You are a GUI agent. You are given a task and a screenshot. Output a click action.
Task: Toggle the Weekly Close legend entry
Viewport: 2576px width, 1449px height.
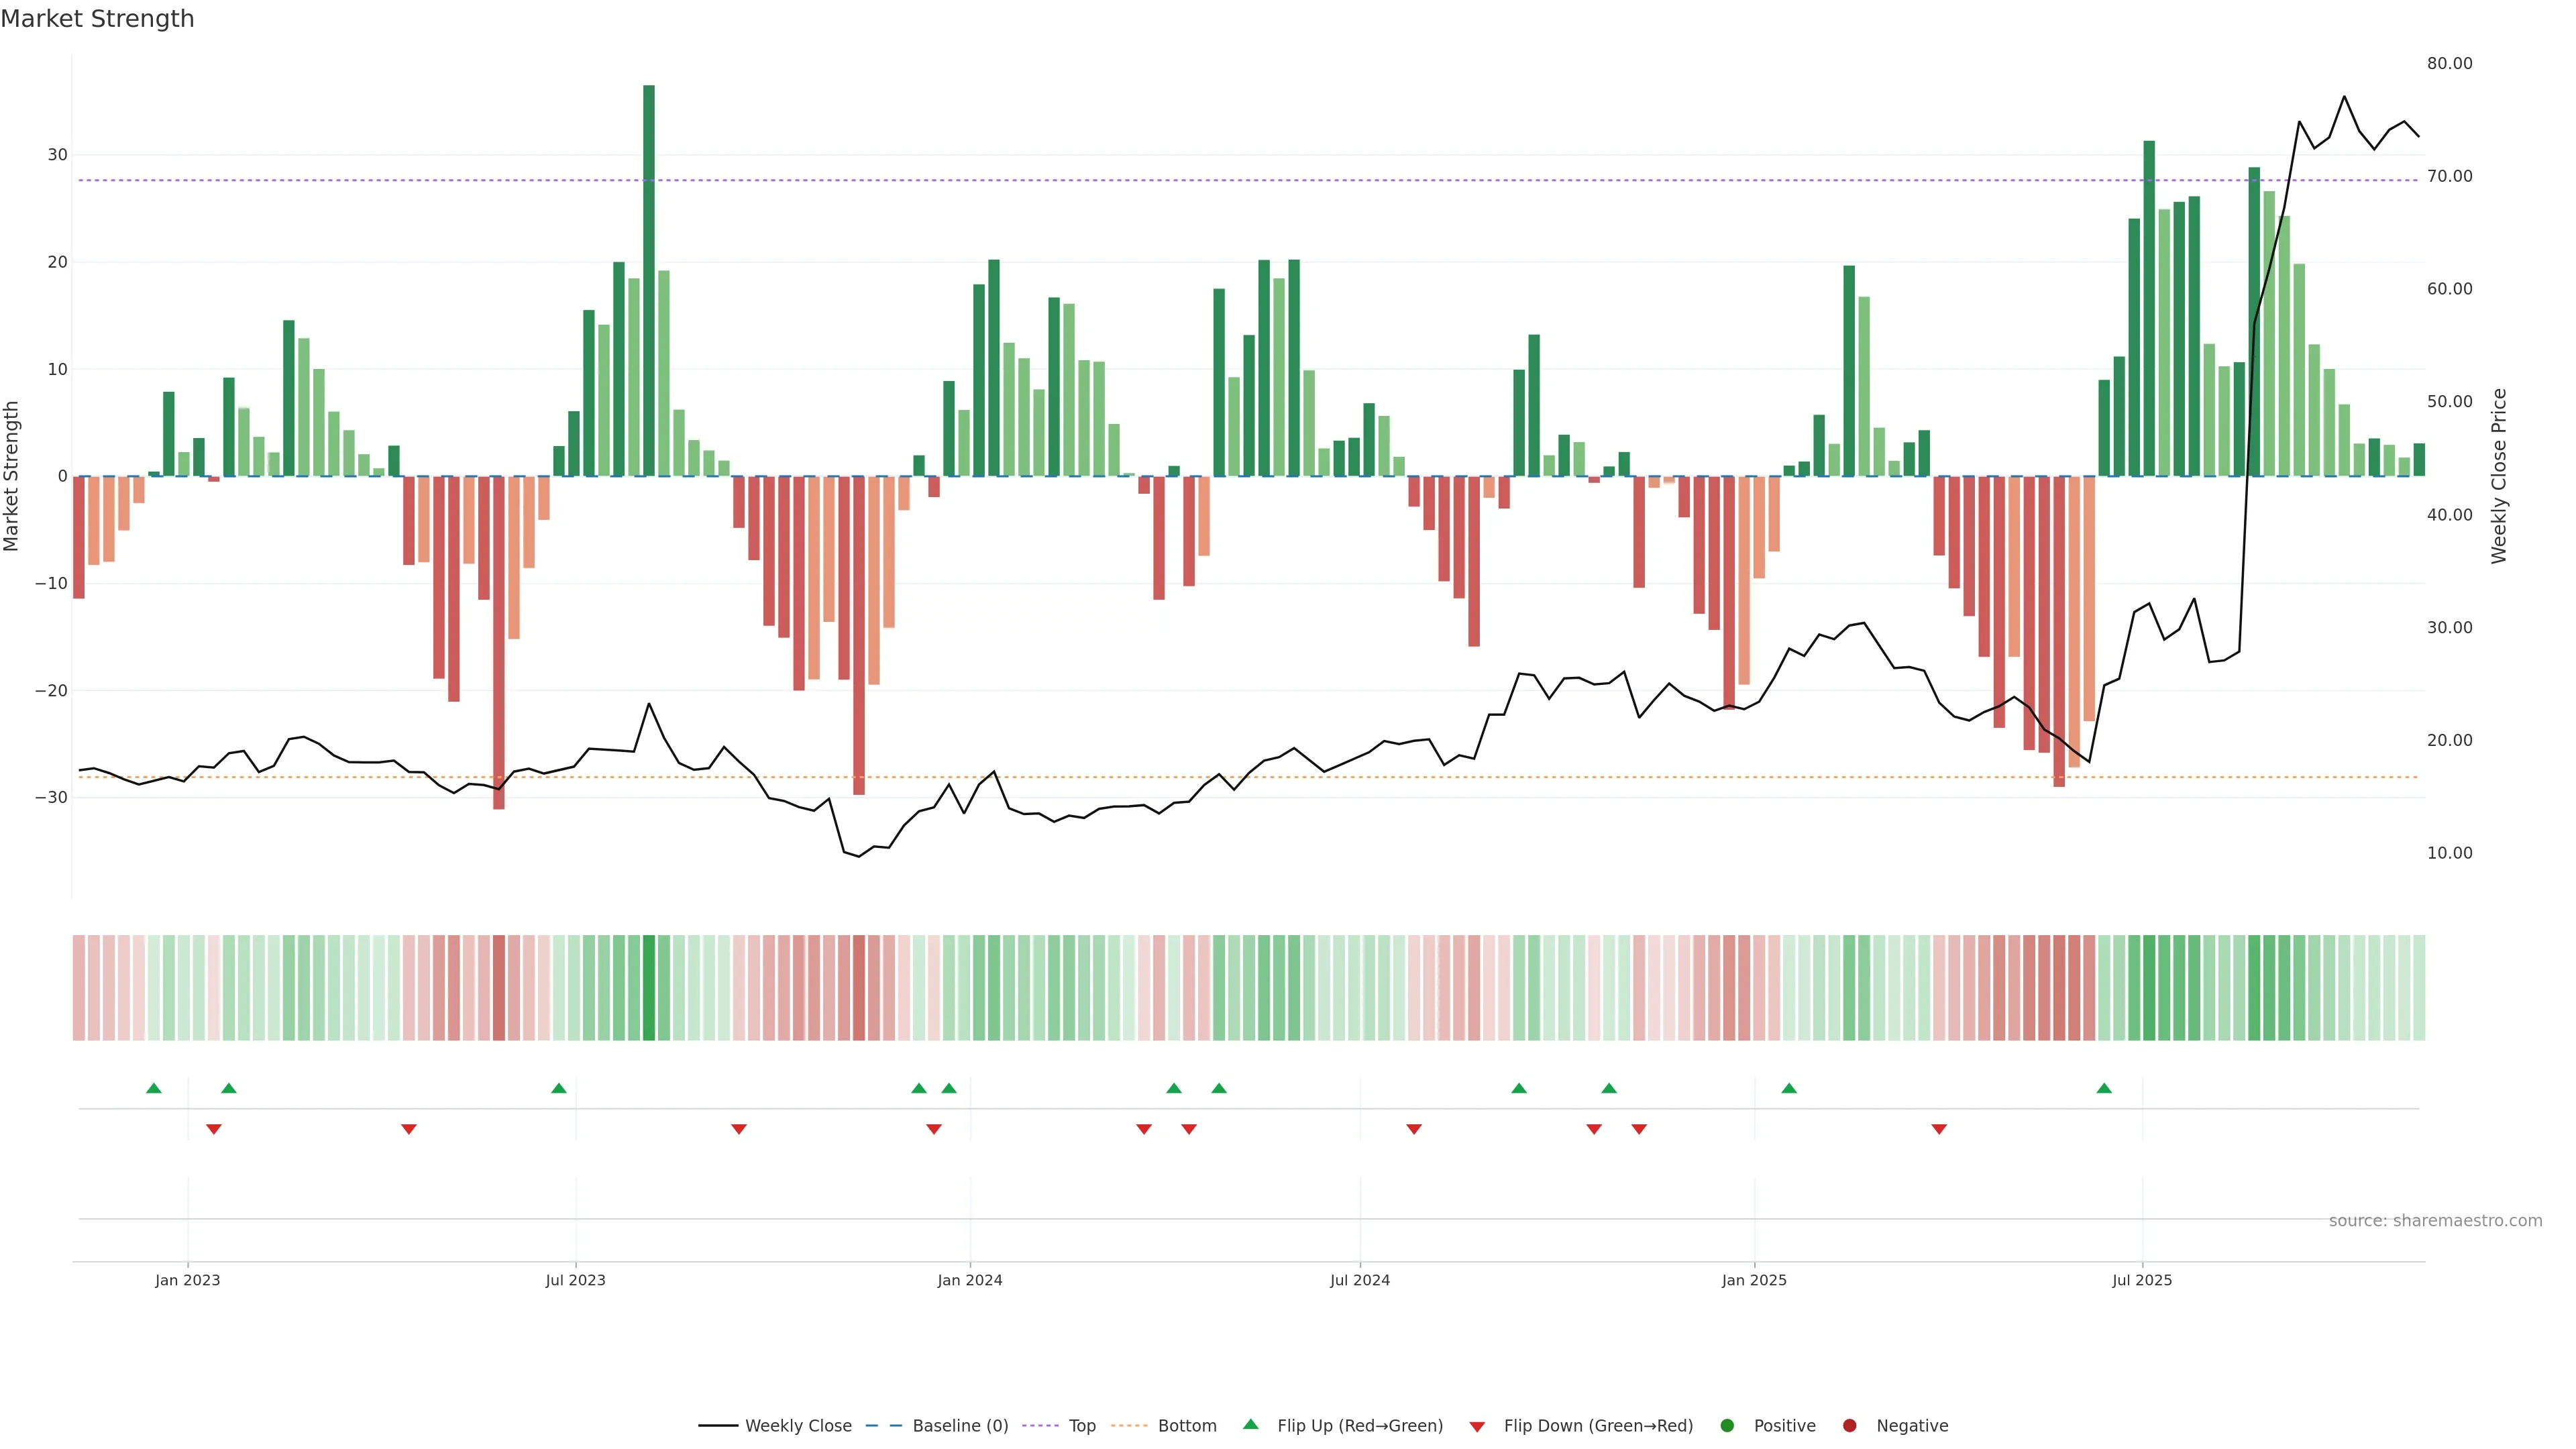pos(797,1426)
